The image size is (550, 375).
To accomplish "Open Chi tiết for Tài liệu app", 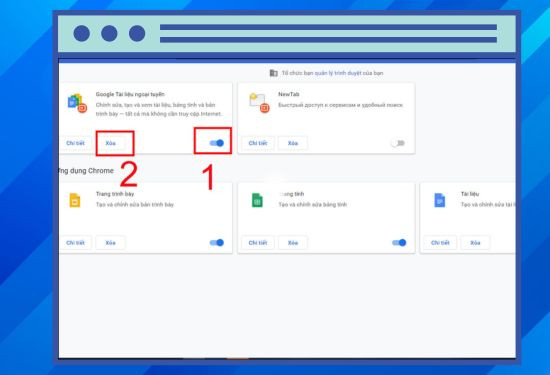I will (440, 243).
